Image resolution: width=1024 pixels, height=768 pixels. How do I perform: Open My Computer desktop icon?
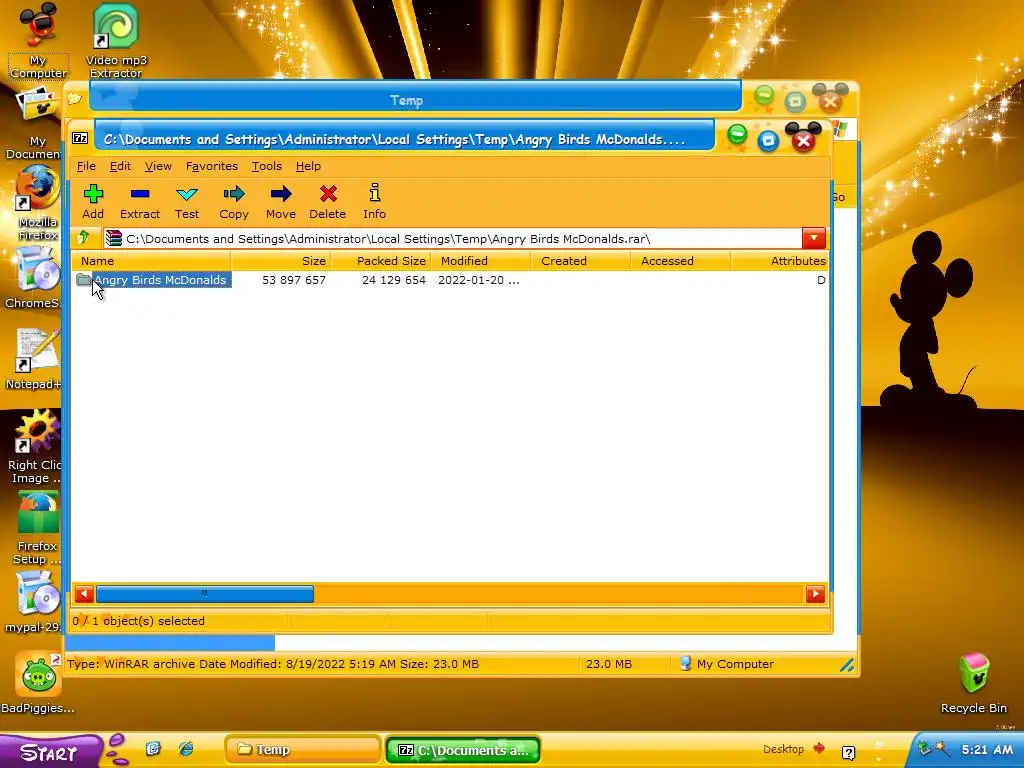[x=38, y=40]
